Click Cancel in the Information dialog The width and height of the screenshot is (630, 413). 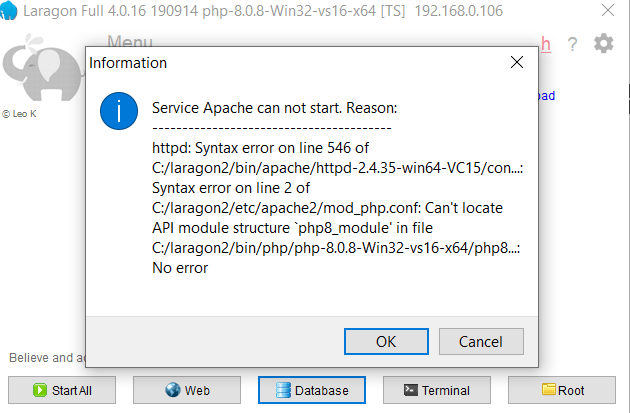coord(480,341)
